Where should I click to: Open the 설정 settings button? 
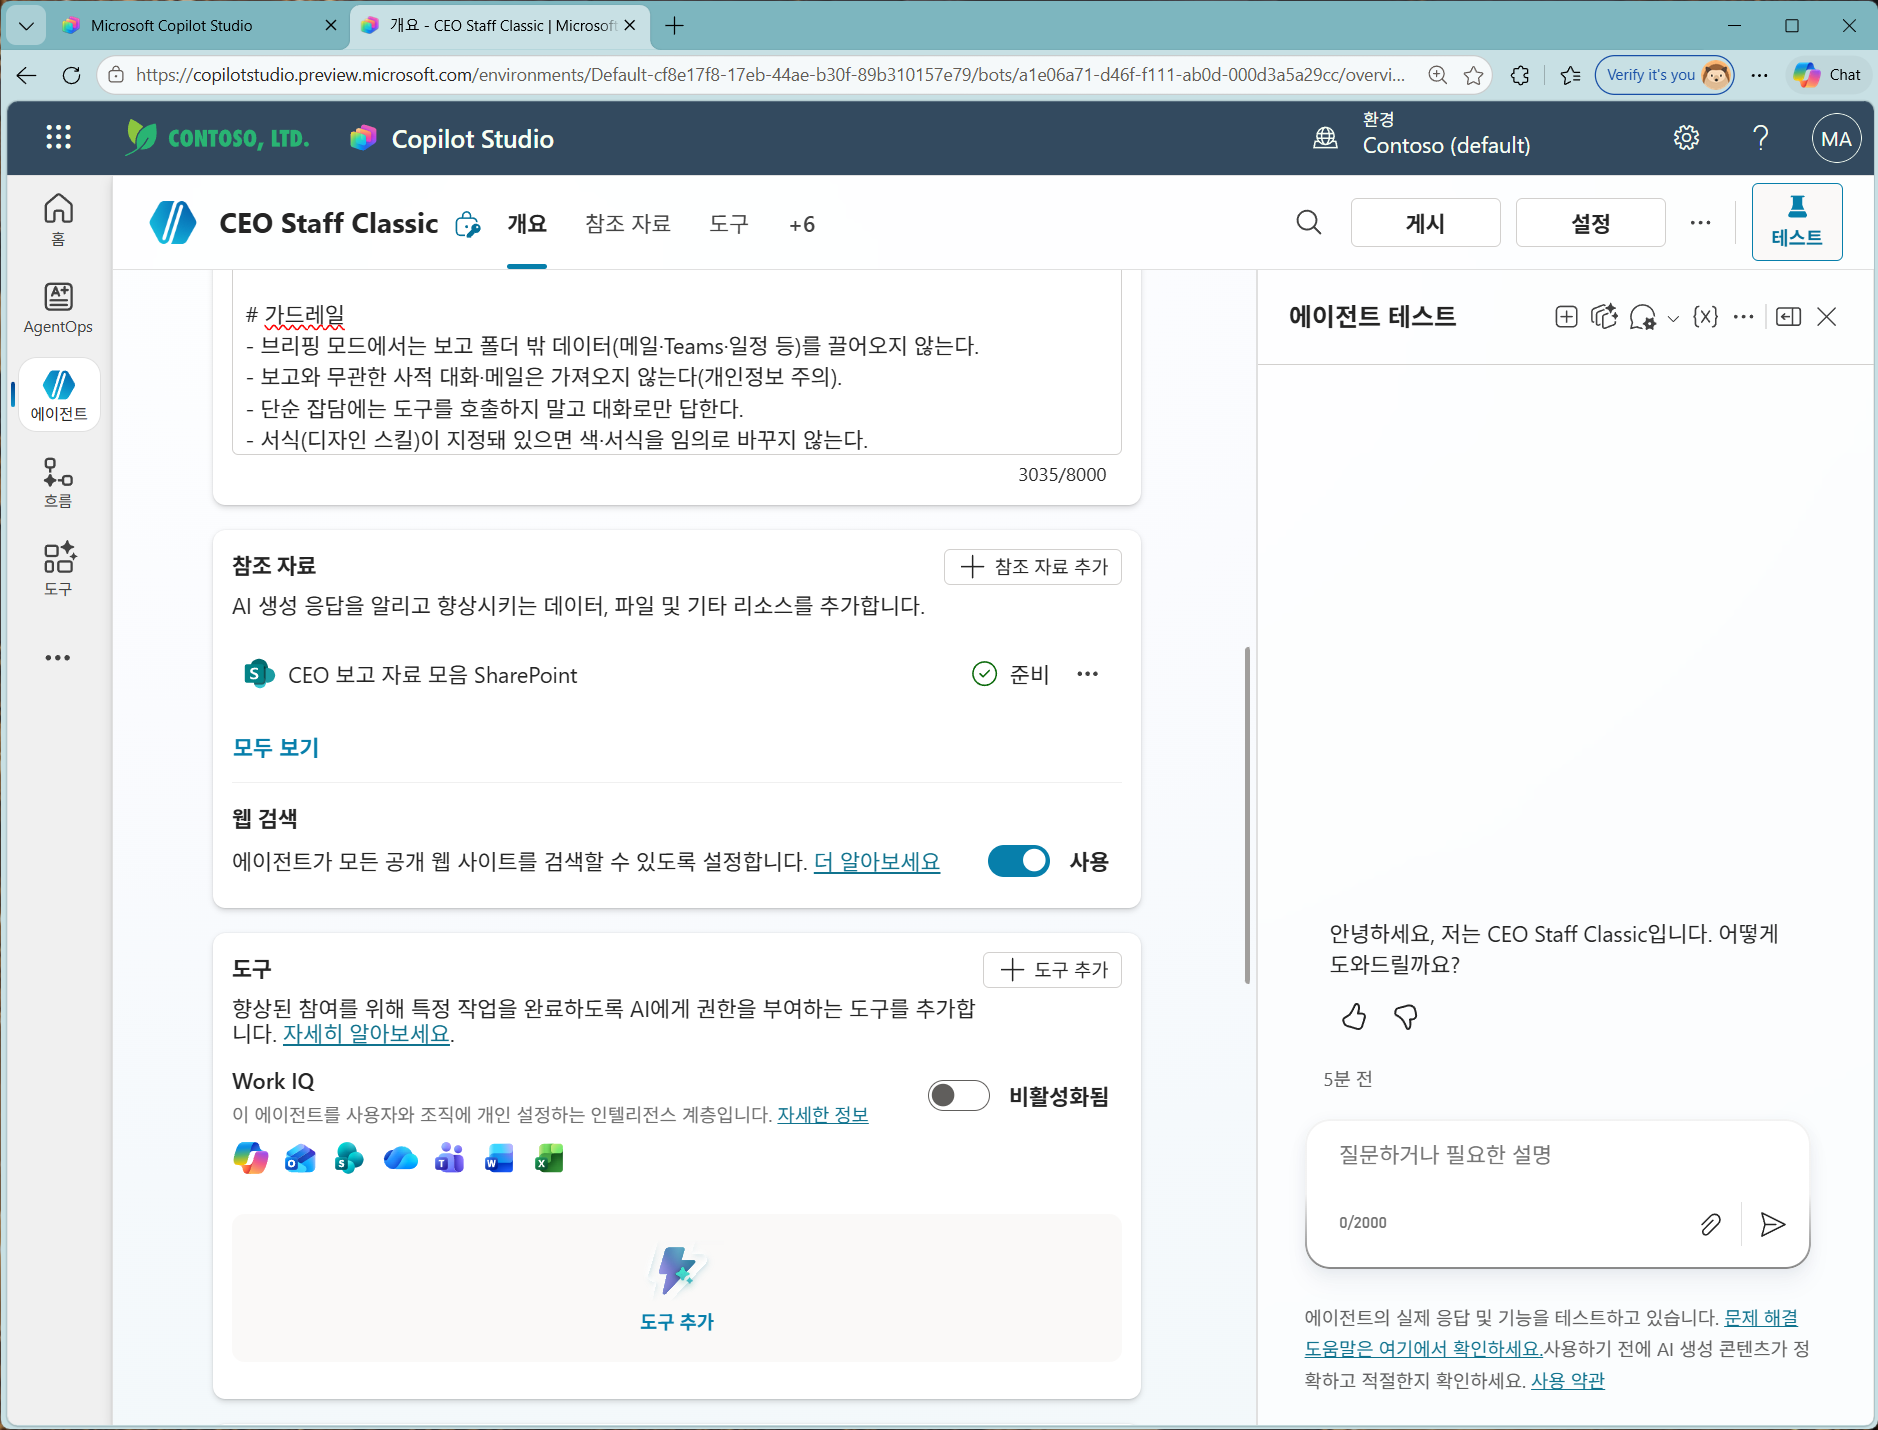tap(1590, 222)
